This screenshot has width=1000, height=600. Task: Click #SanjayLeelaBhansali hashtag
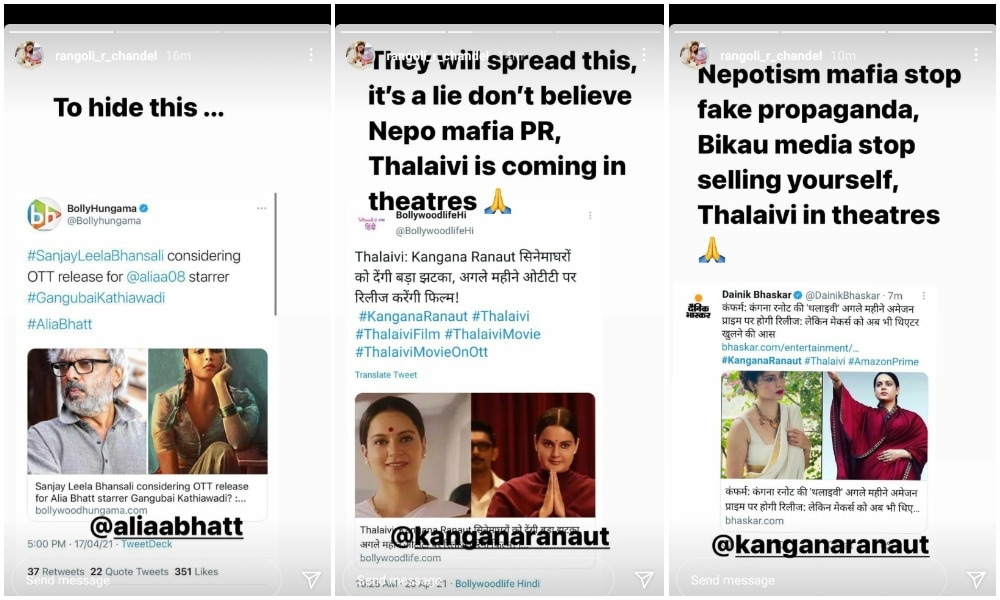click(x=95, y=256)
